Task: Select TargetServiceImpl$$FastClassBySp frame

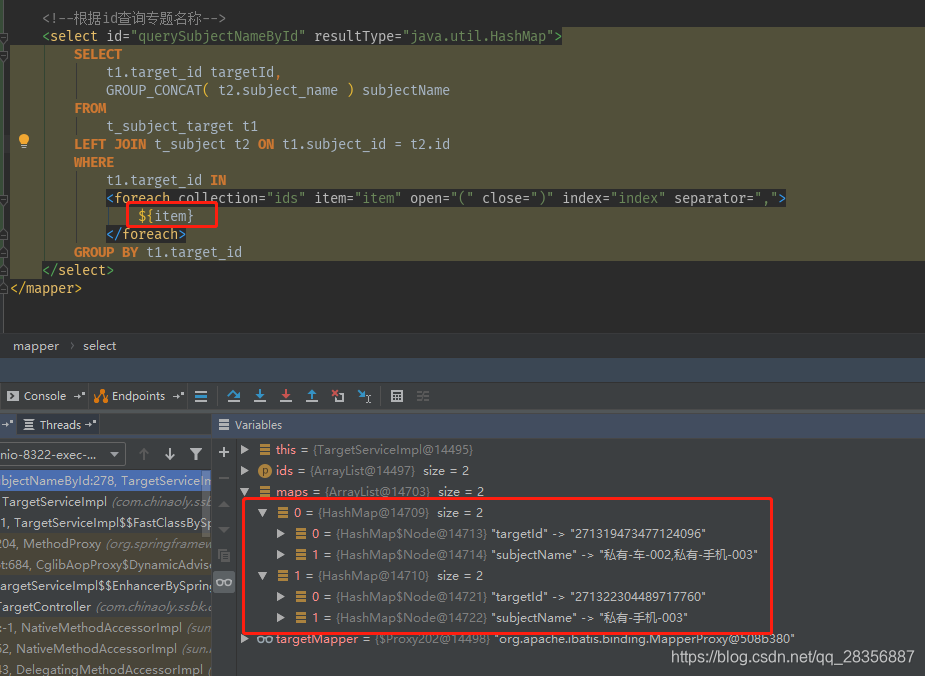Action: [x=105, y=523]
